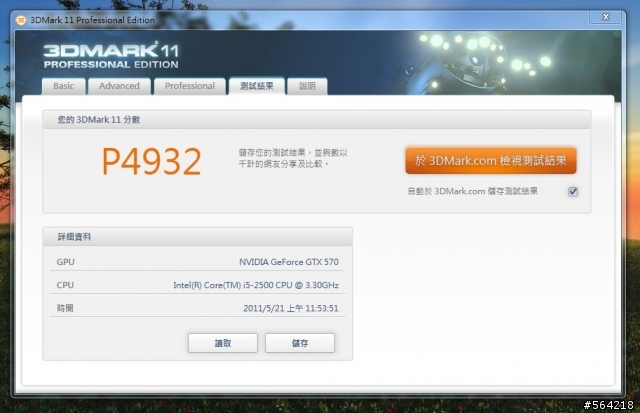The image size is (640, 413).
Task: Click the P4932 score value
Action: click(151, 162)
